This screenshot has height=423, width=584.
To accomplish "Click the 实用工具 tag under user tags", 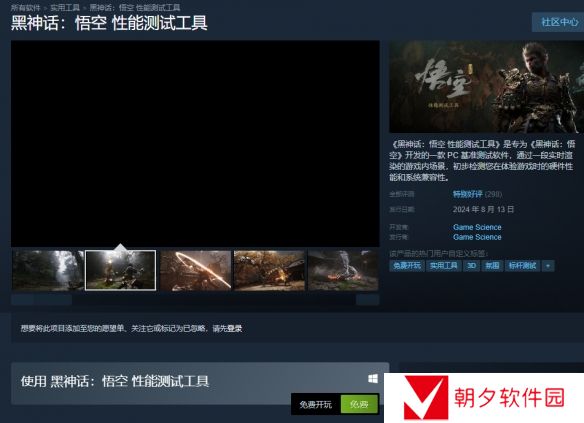I will [x=443, y=265].
